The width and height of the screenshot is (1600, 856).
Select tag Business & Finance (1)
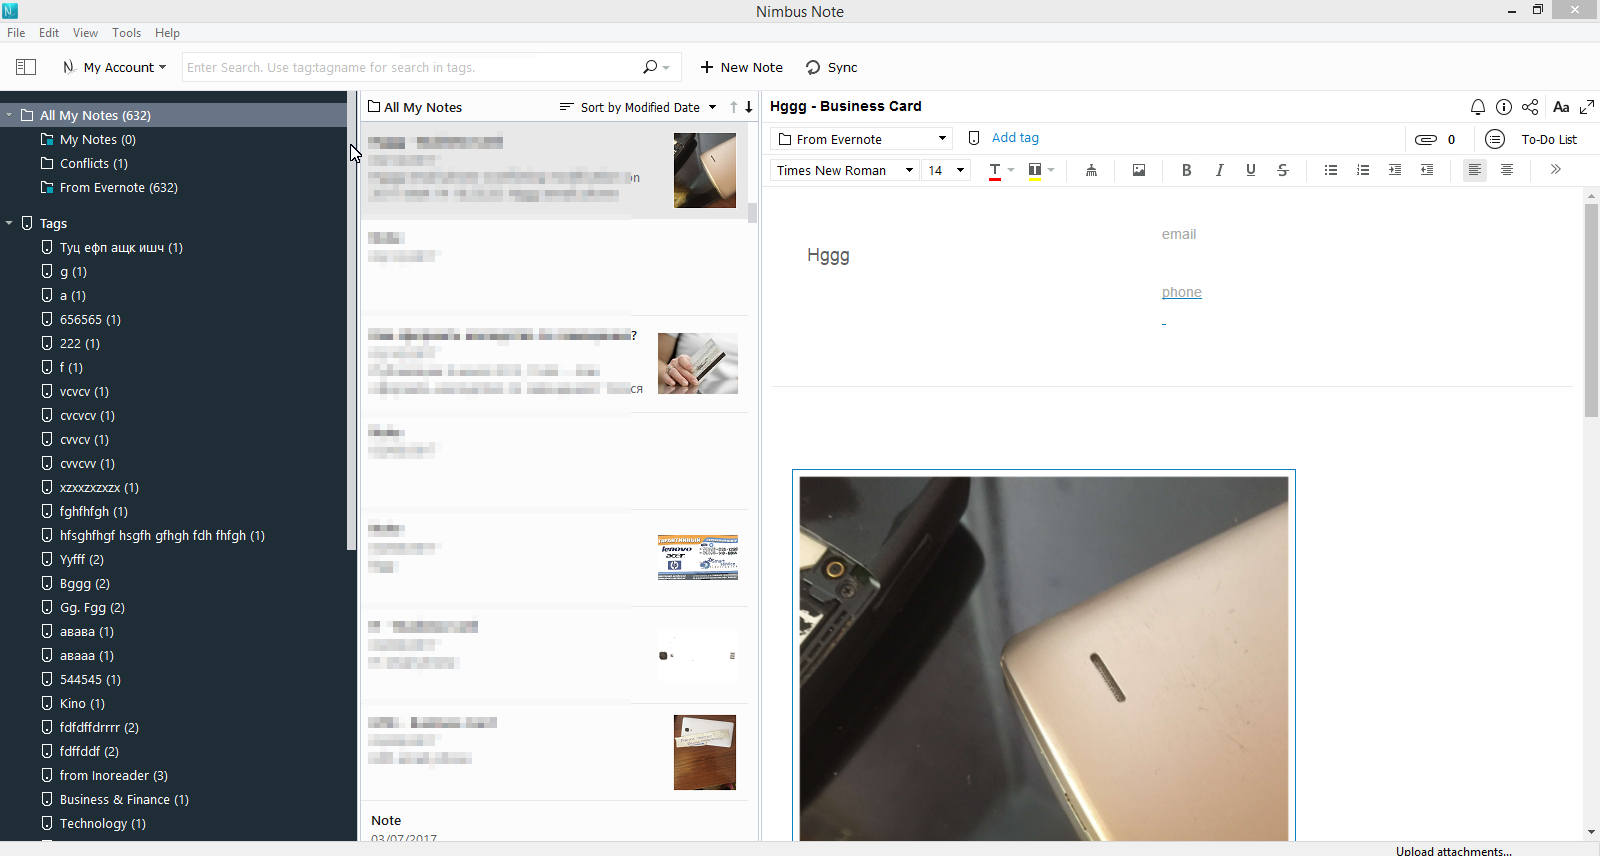[x=124, y=799]
